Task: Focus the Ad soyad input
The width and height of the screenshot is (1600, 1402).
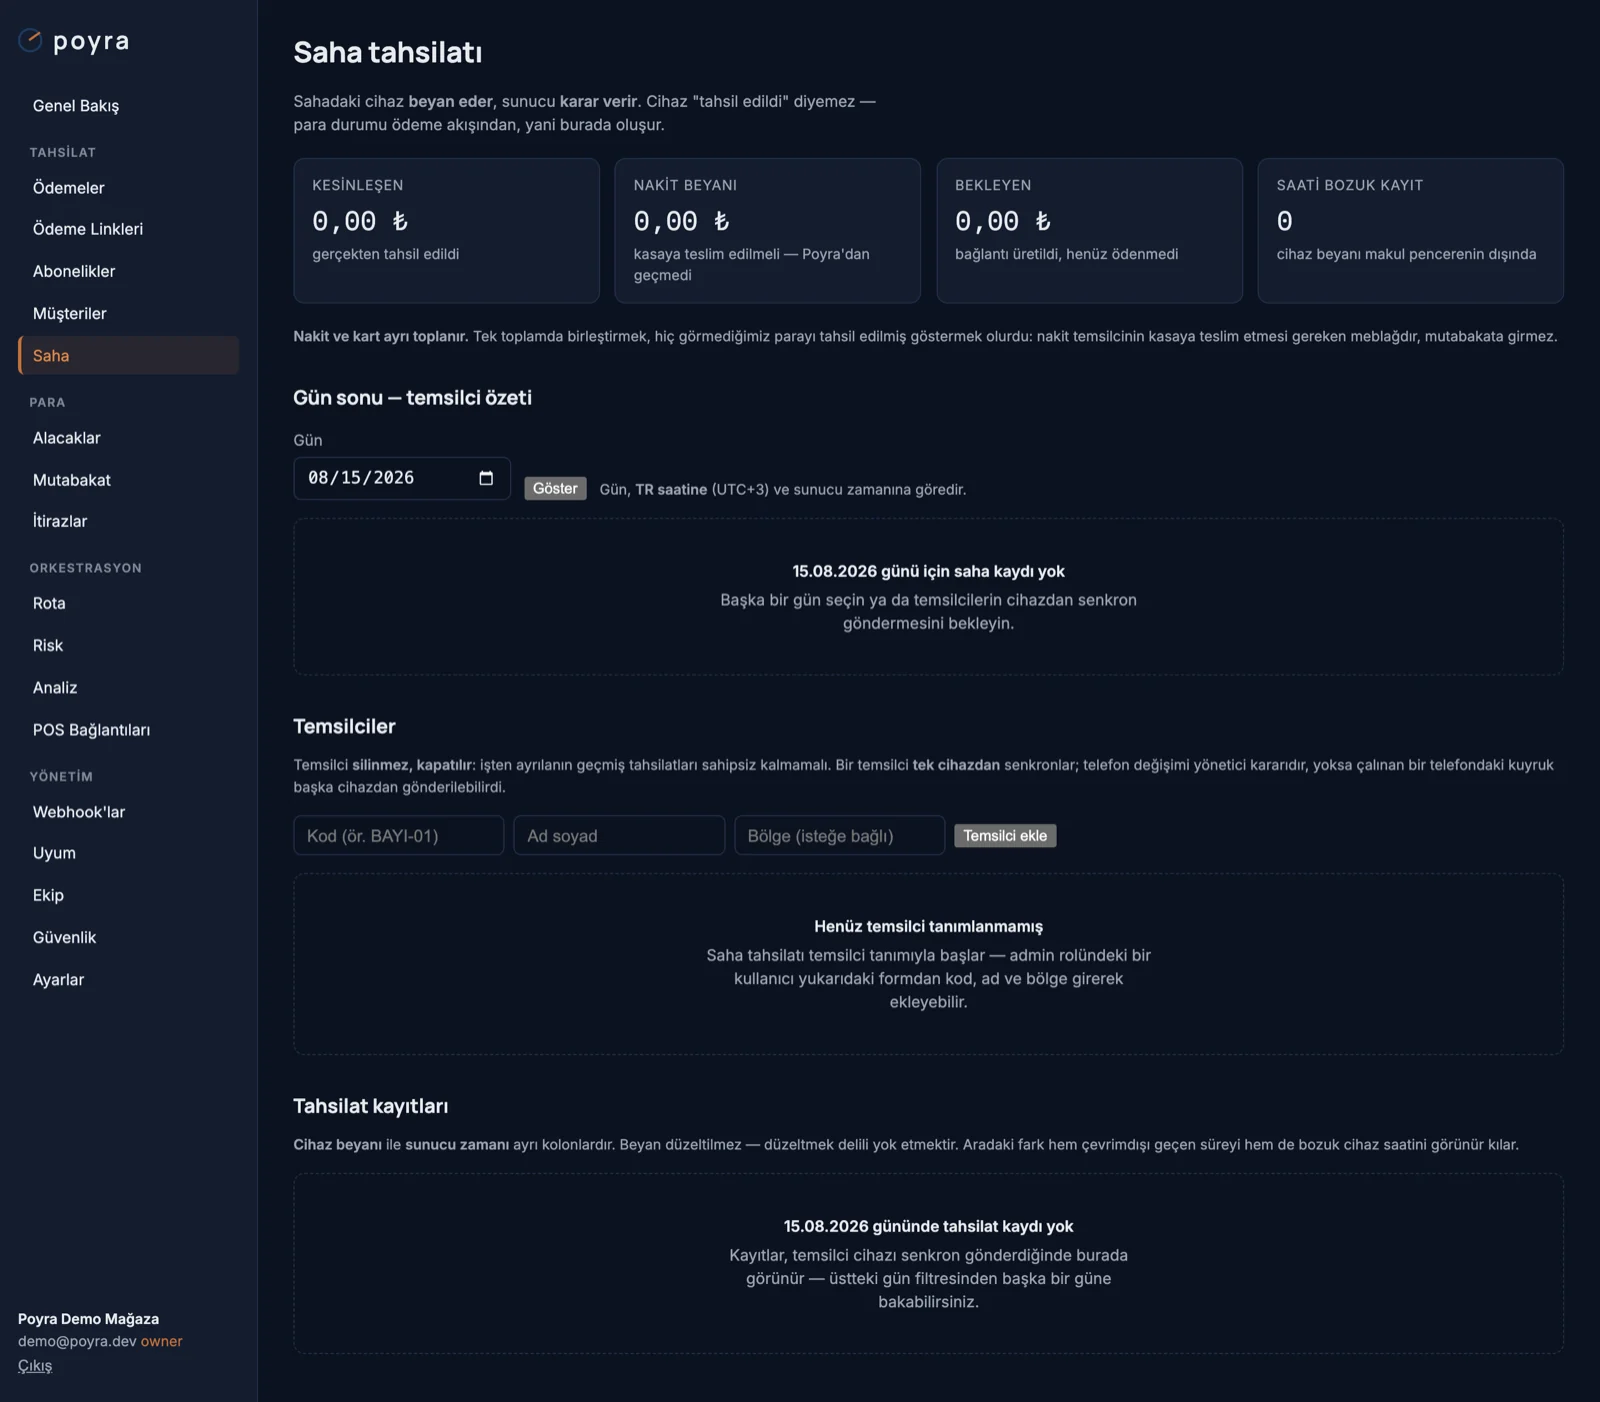Action: point(619,835)
